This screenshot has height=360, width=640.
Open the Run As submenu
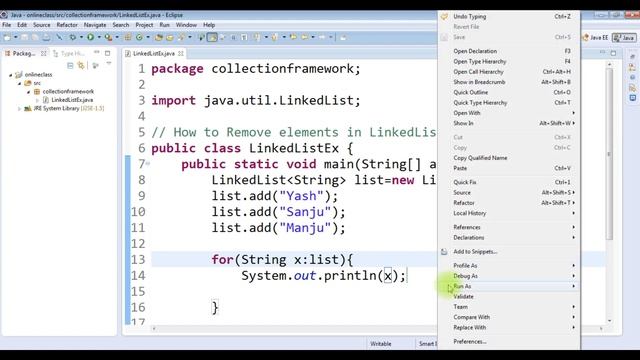[508, 287]
